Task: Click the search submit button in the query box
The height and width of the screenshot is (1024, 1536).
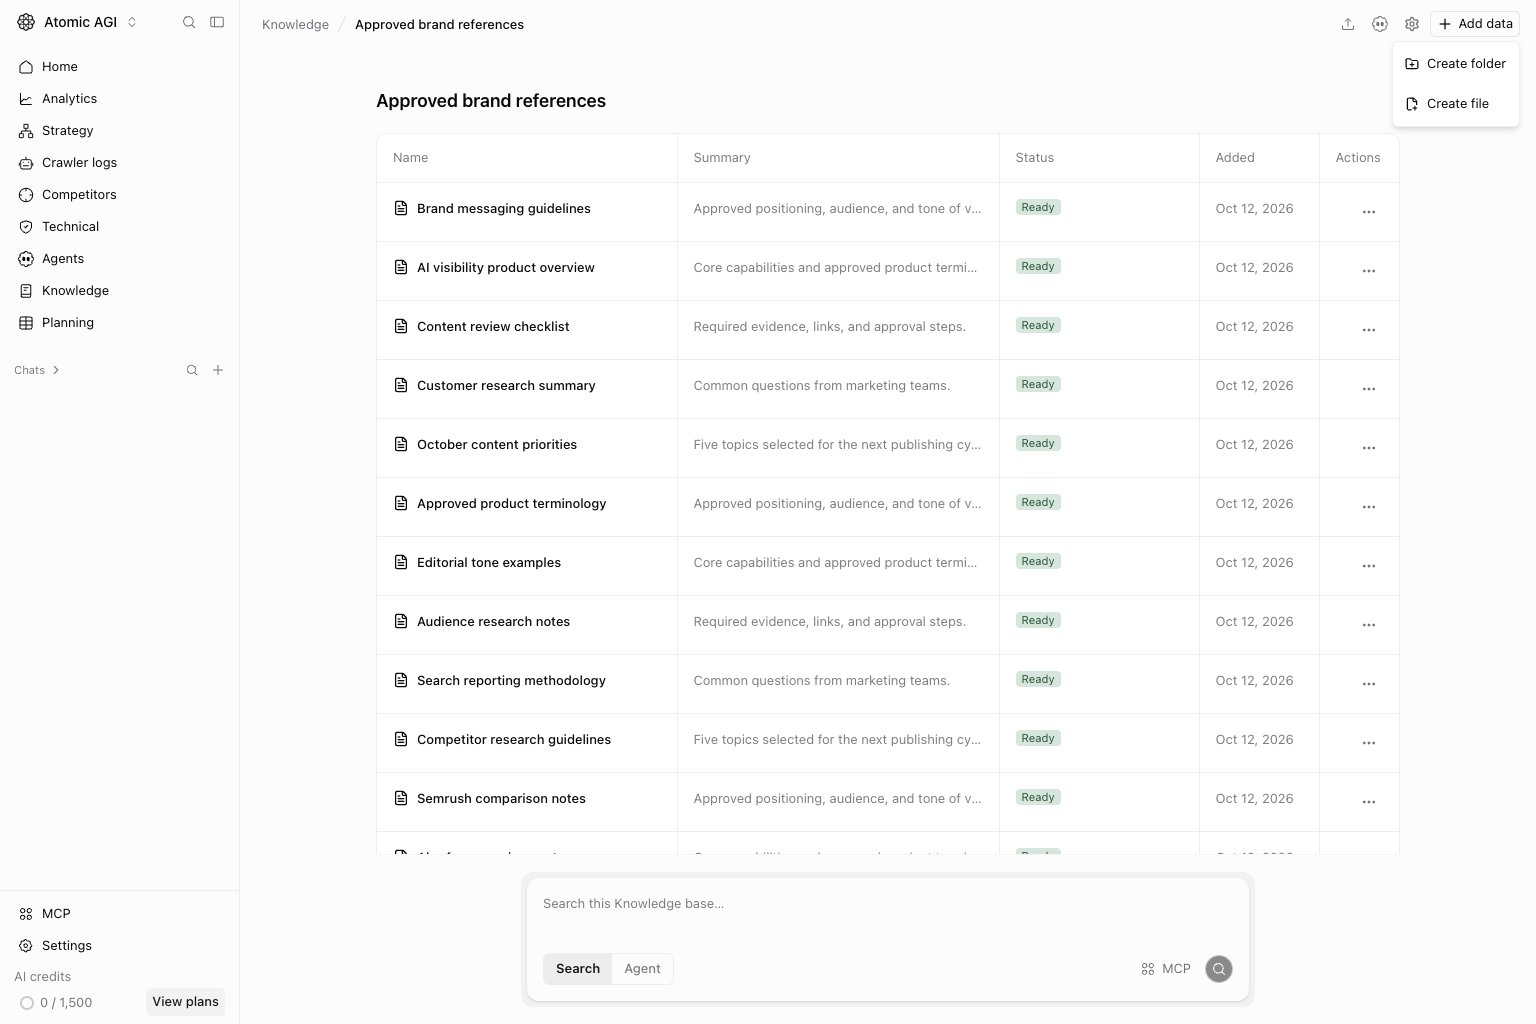Action: (1219, 969)
